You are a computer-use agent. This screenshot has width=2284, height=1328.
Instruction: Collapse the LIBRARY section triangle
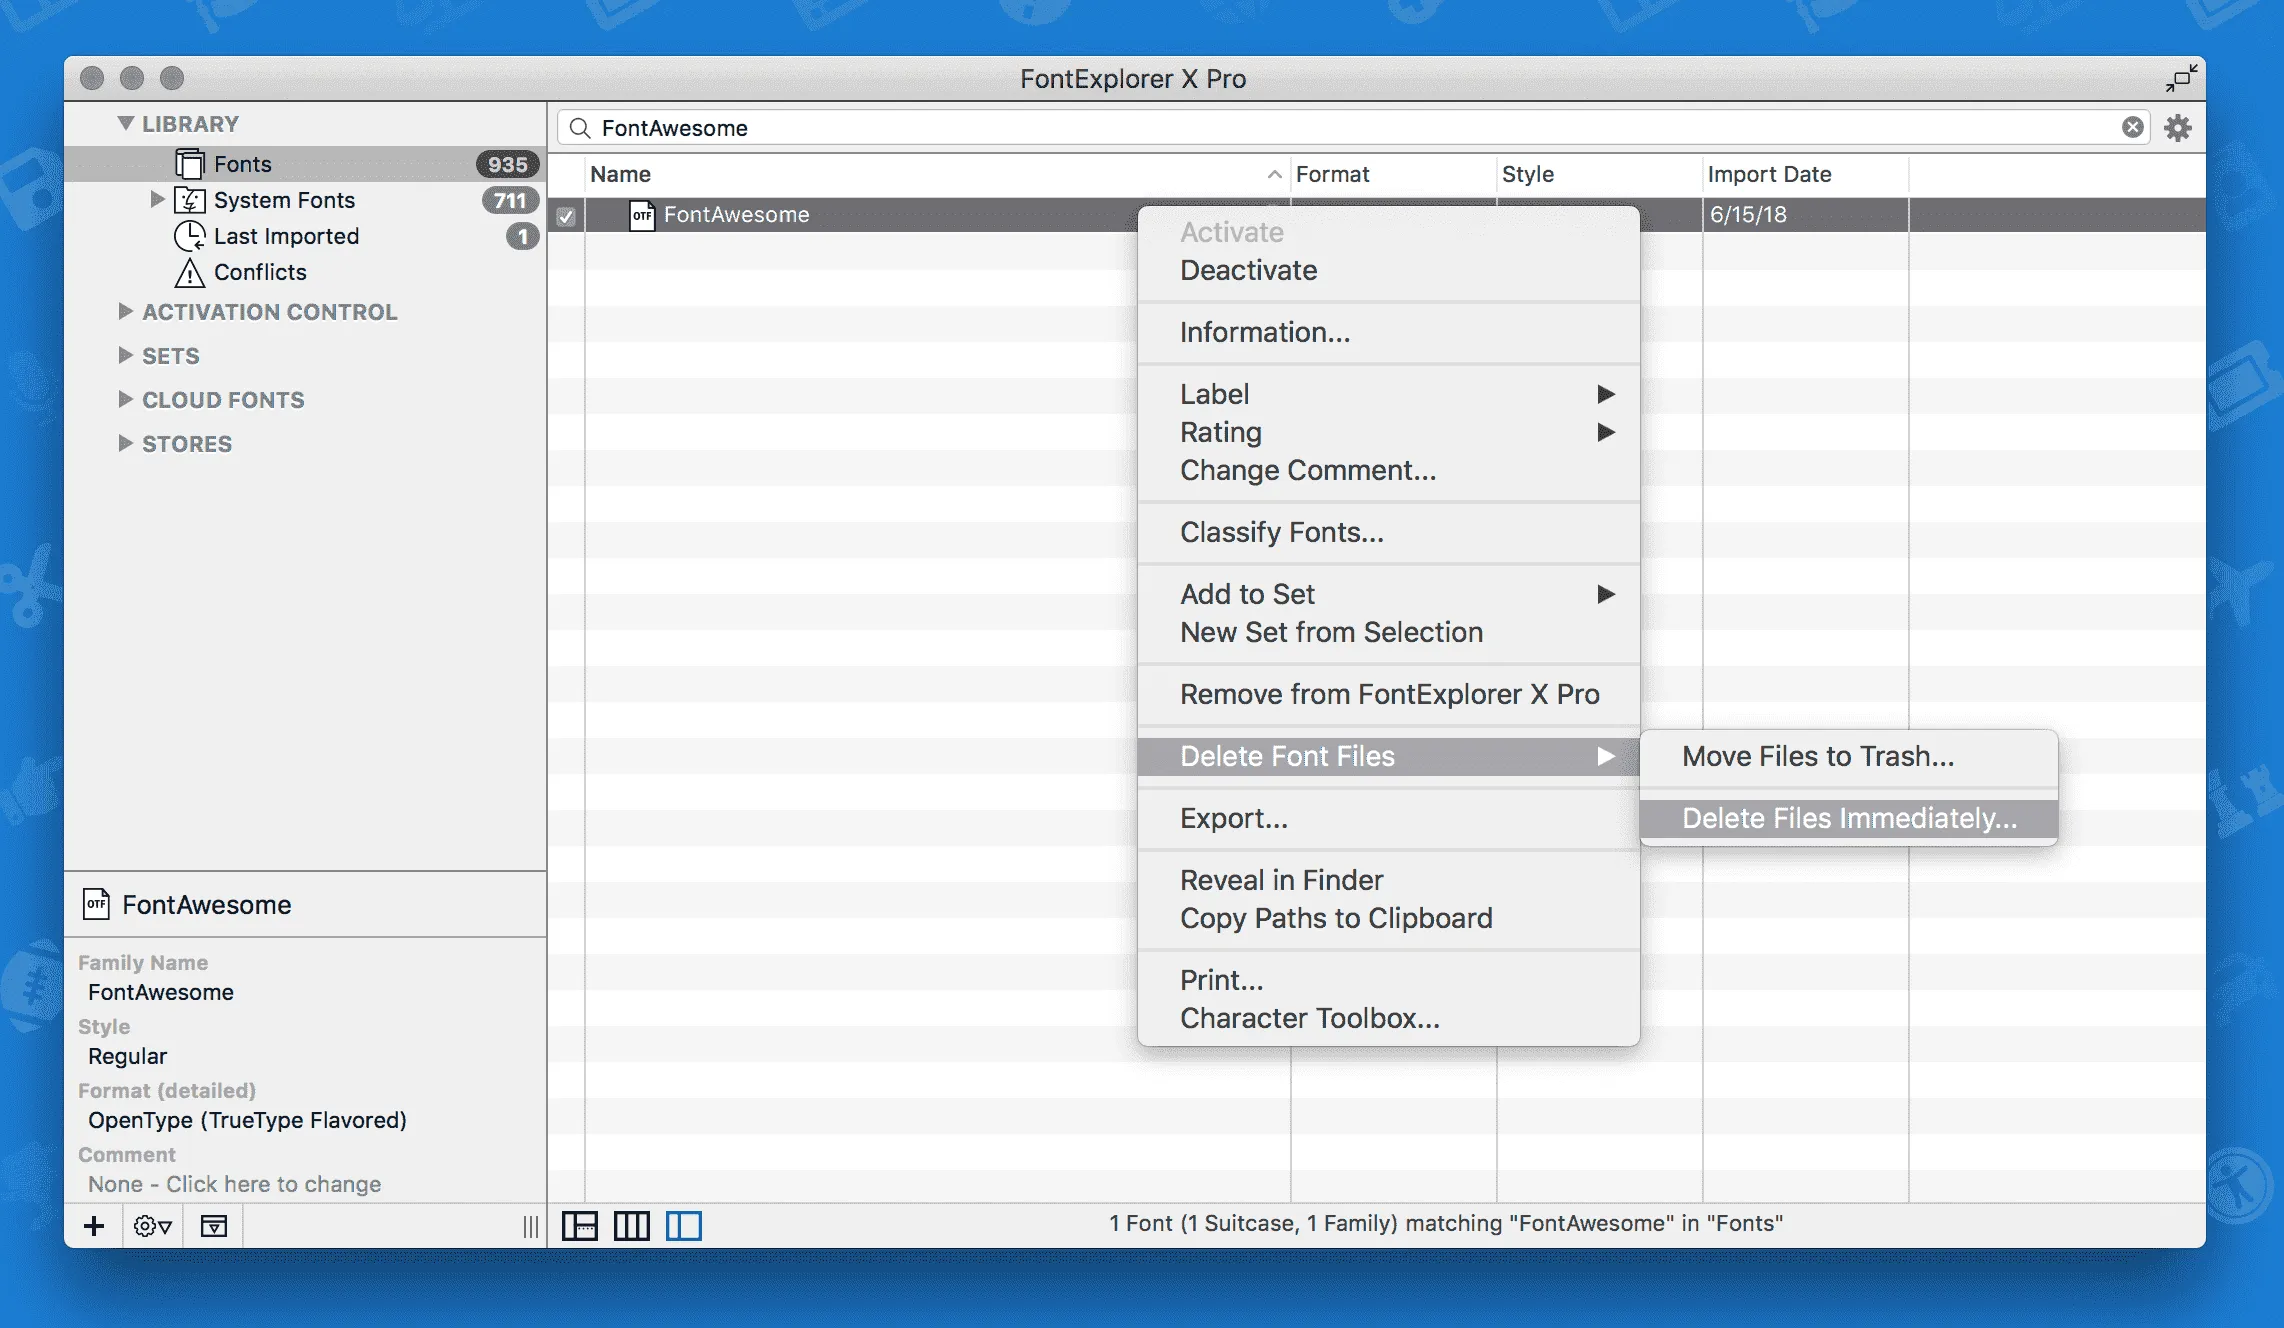[x=125, y=122]
